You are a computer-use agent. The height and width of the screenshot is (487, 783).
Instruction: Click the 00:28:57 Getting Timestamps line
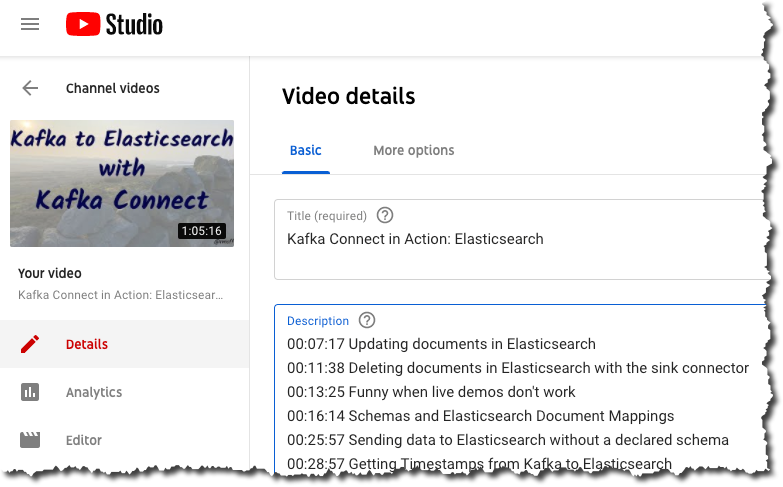click(x=479, y=464)
